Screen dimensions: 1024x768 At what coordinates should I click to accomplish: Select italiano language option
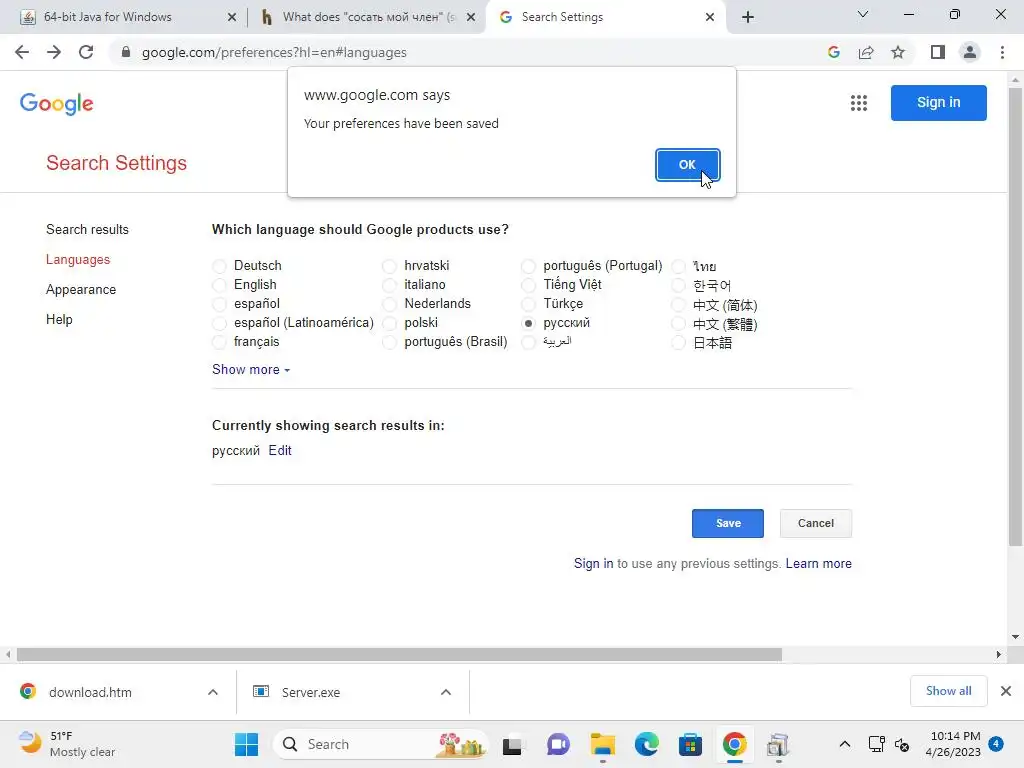(x=389, y=285)
